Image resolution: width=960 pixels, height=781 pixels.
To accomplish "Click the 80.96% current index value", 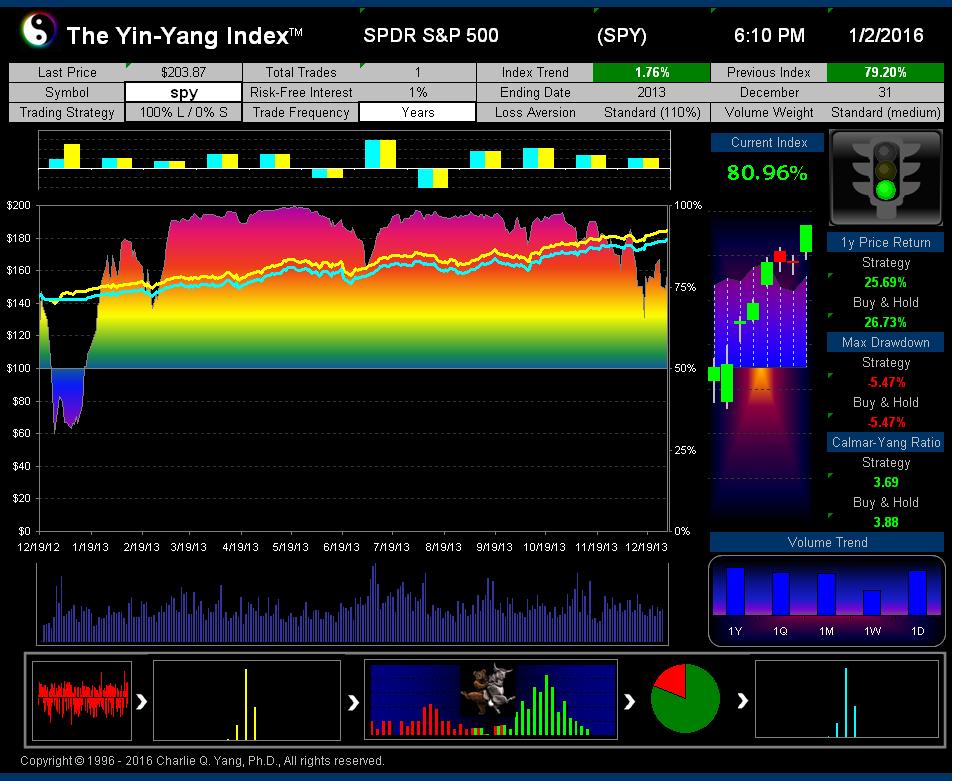I will (767, 173).
